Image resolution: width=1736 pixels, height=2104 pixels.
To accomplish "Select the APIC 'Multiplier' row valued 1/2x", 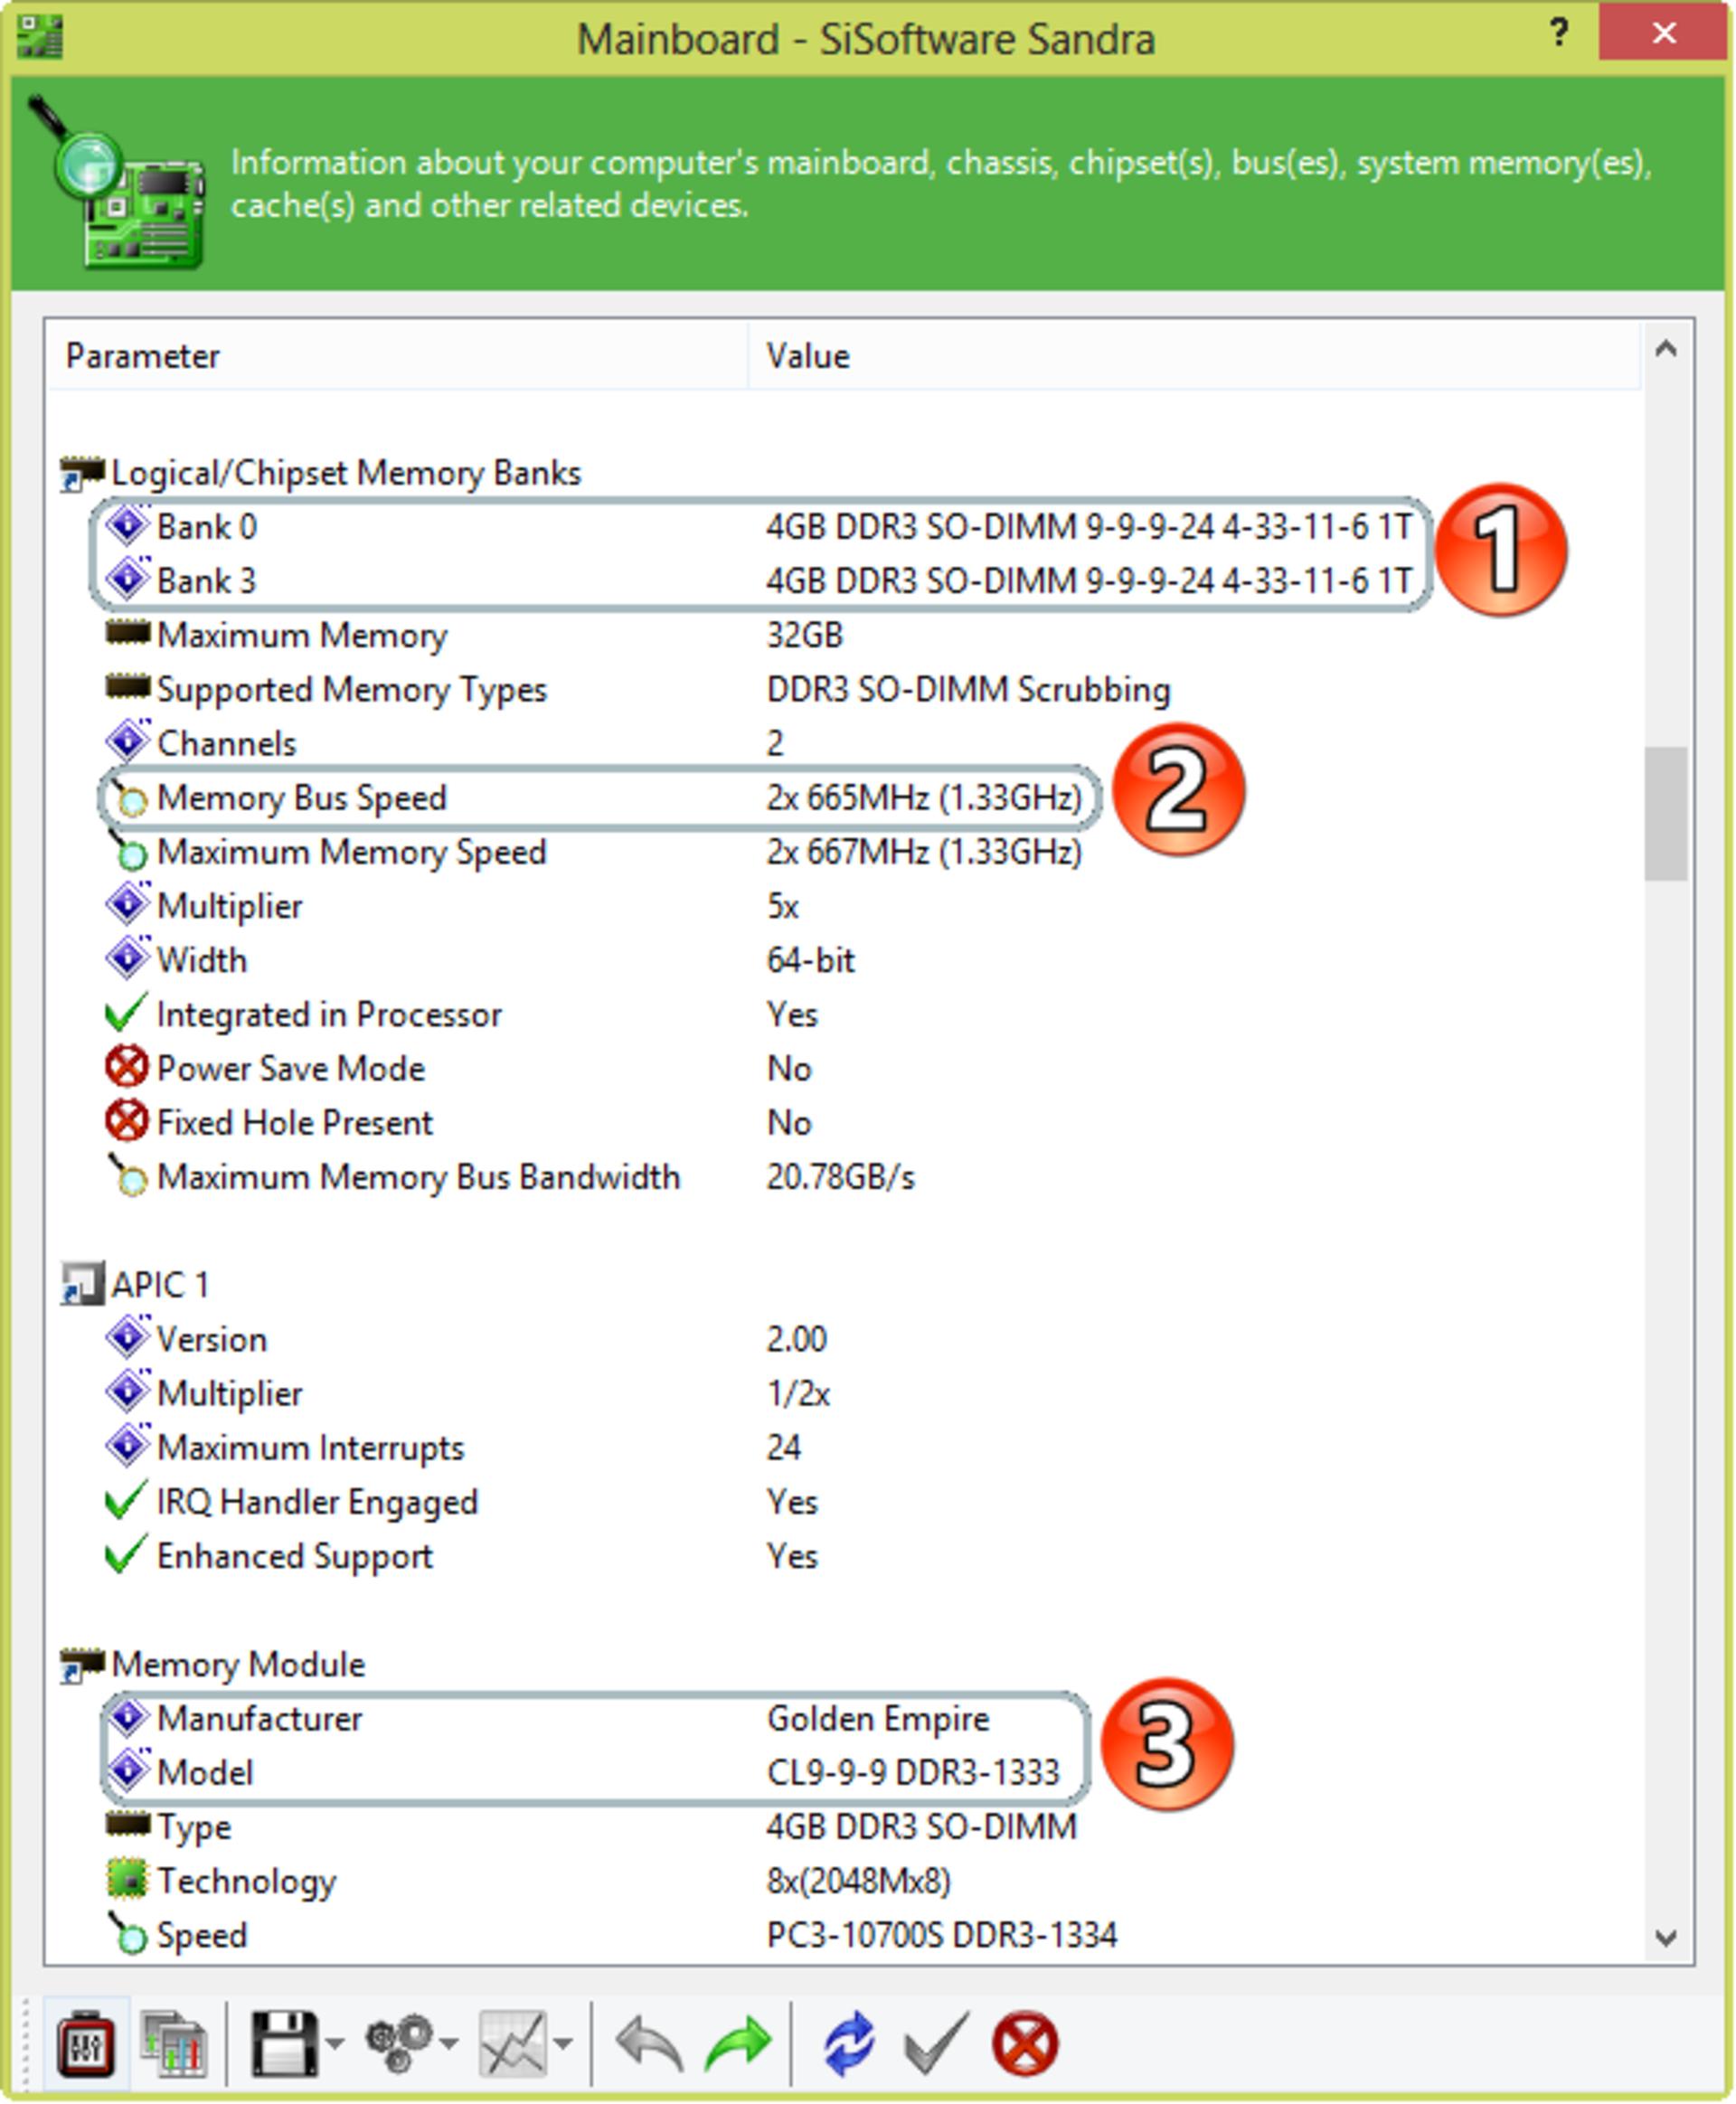I will (468, 1393).
